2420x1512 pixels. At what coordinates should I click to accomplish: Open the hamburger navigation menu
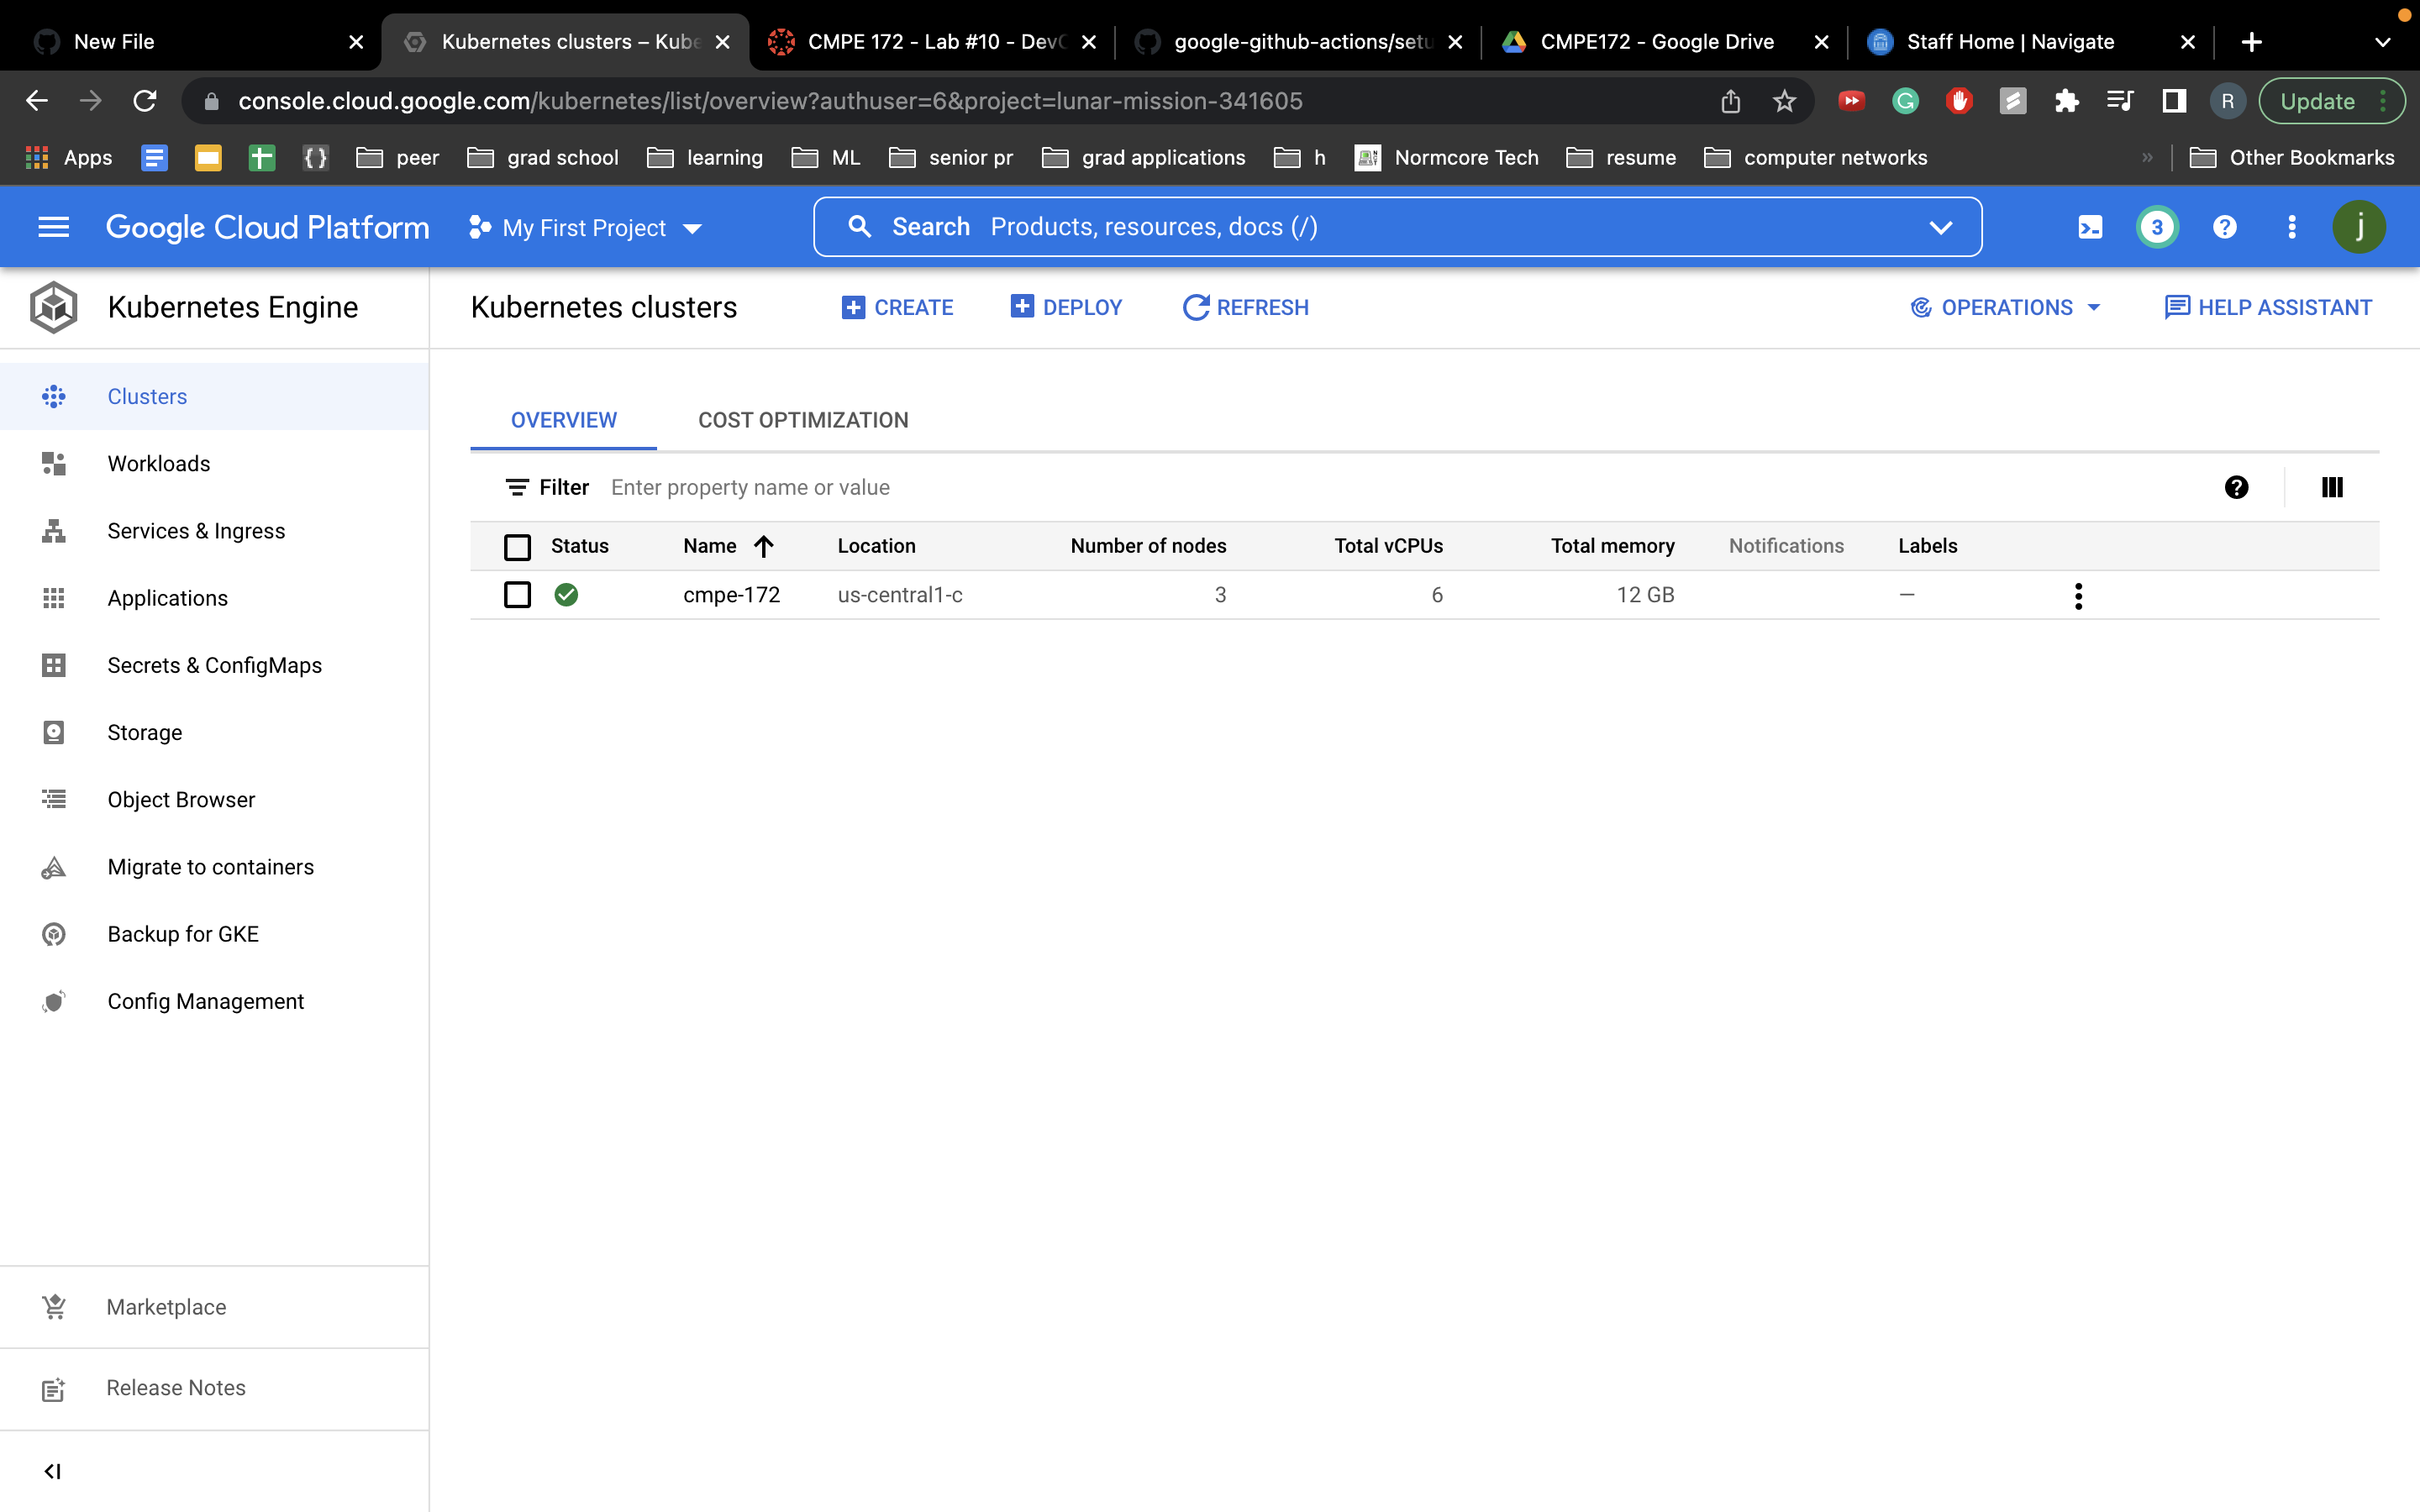(x=53, y=227)
